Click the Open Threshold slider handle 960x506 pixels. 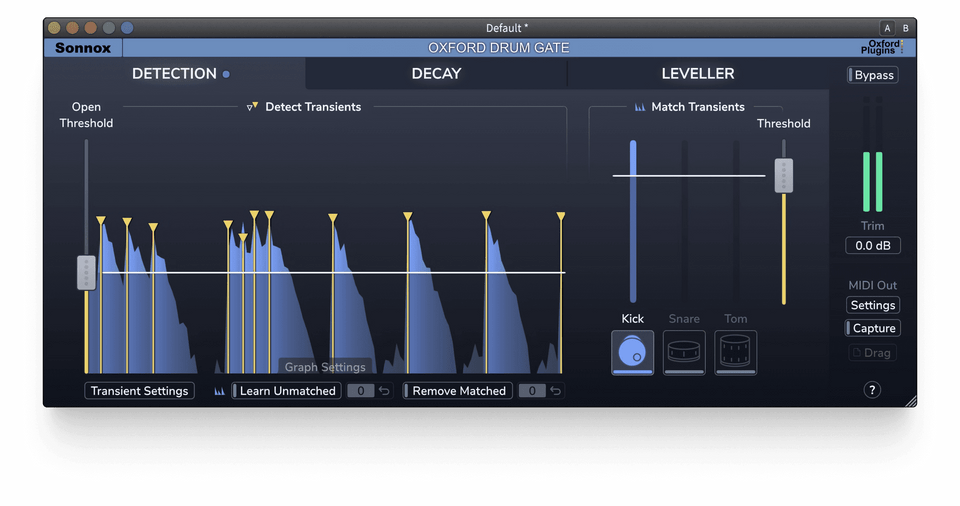[x=86, y=272]
